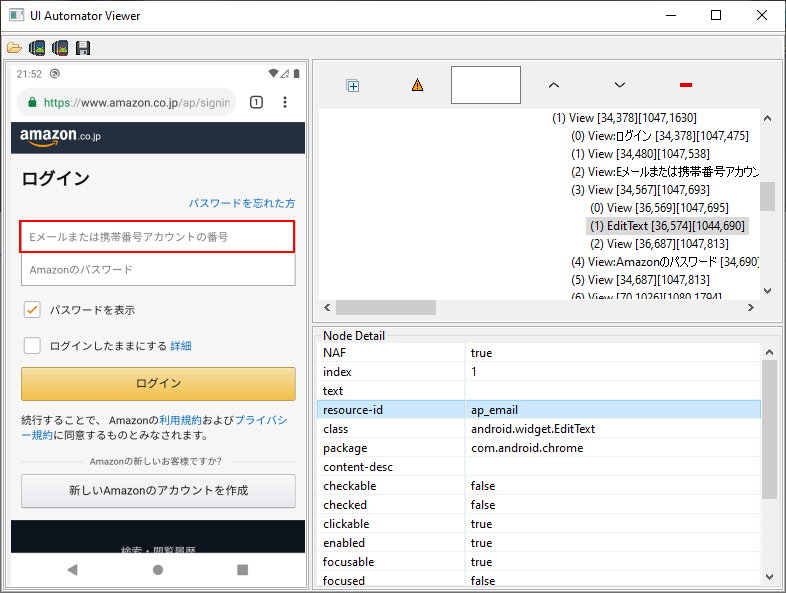Click the 利用規約 link

click(180, 420)
